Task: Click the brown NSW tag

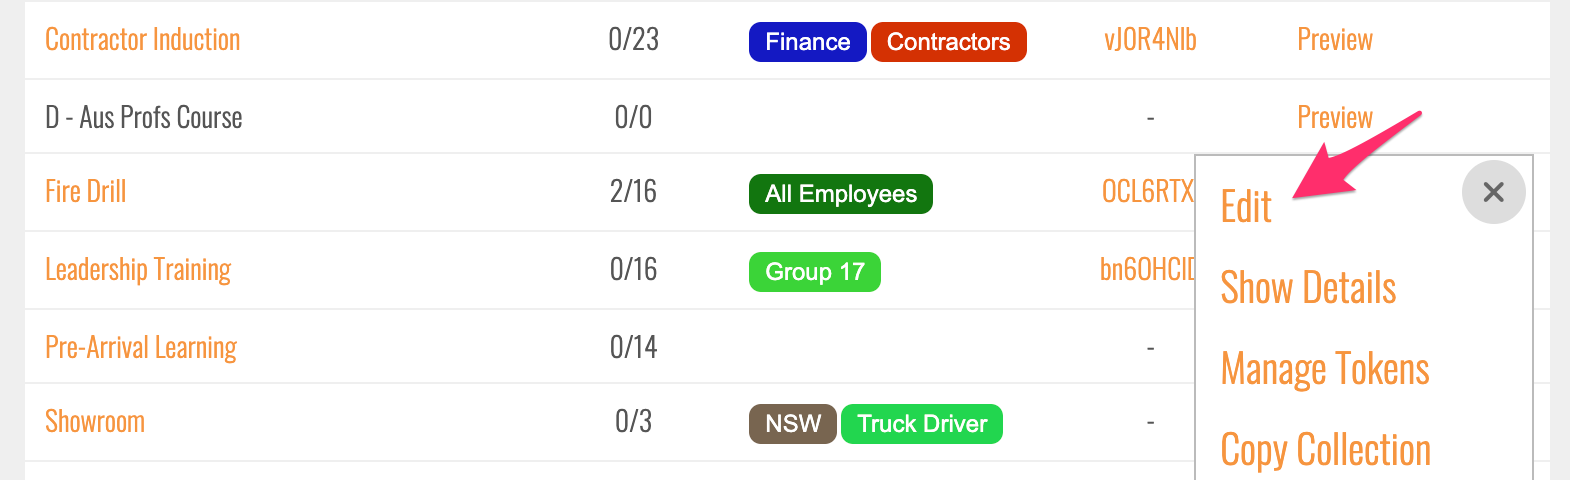Action: 792,424
